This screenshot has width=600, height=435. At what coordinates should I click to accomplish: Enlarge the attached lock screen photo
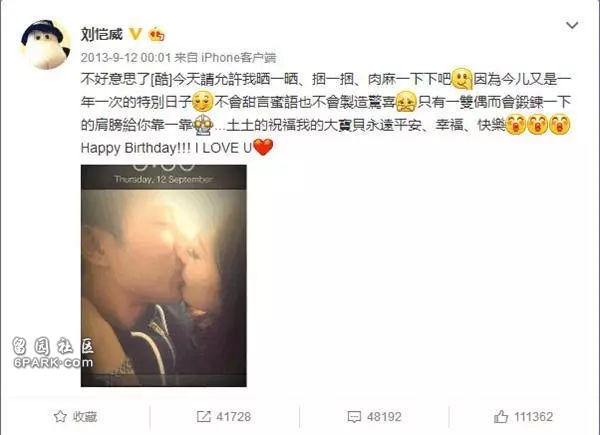click(164, 275)
